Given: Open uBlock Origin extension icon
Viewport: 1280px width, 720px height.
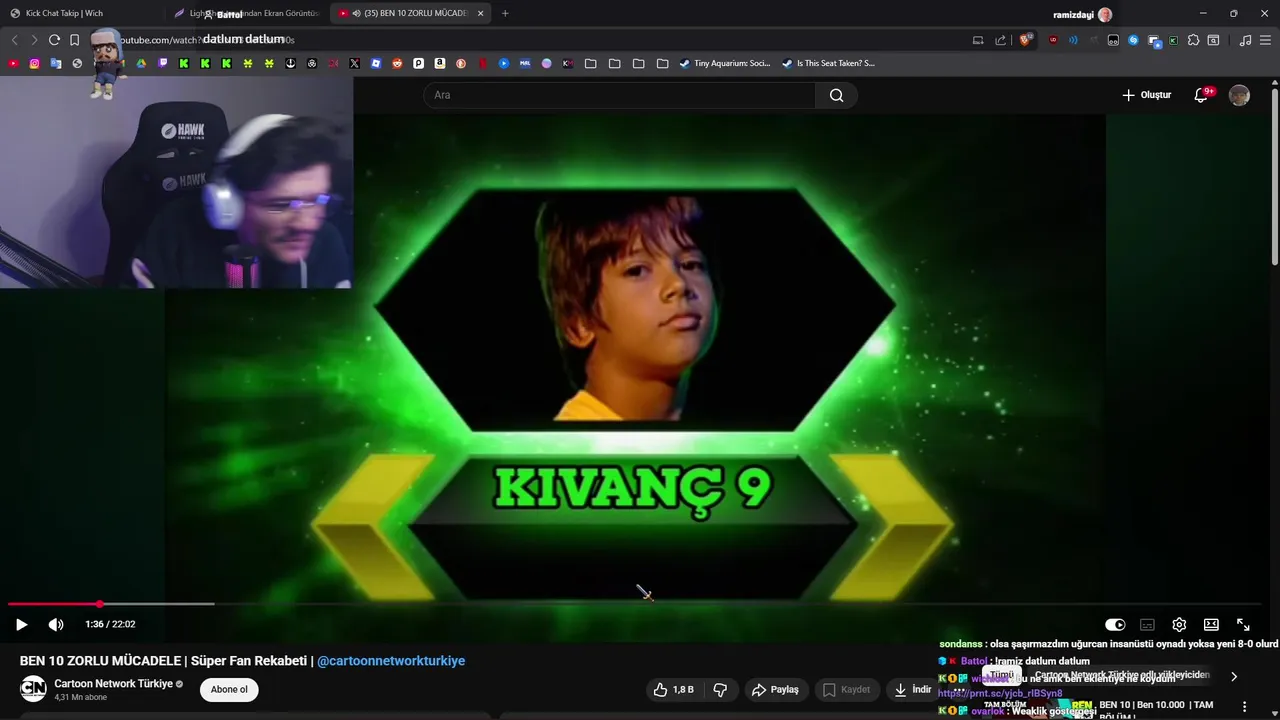Looking at the screenshot, I should coord(1053,40).
